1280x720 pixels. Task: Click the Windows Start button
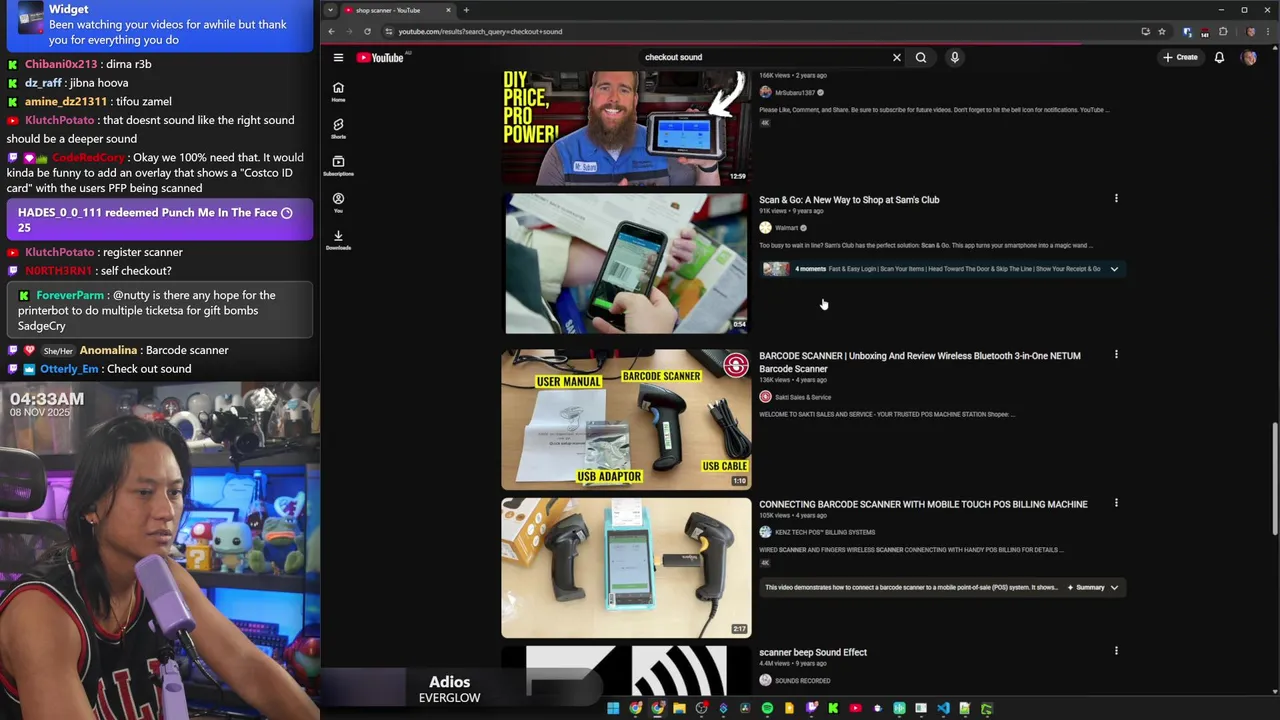pos(613,708)
